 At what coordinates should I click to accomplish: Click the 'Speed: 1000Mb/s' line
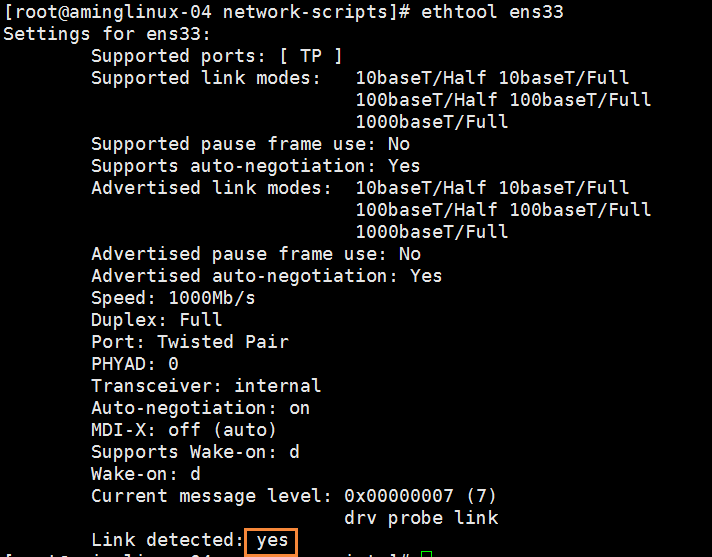[173, 298]
